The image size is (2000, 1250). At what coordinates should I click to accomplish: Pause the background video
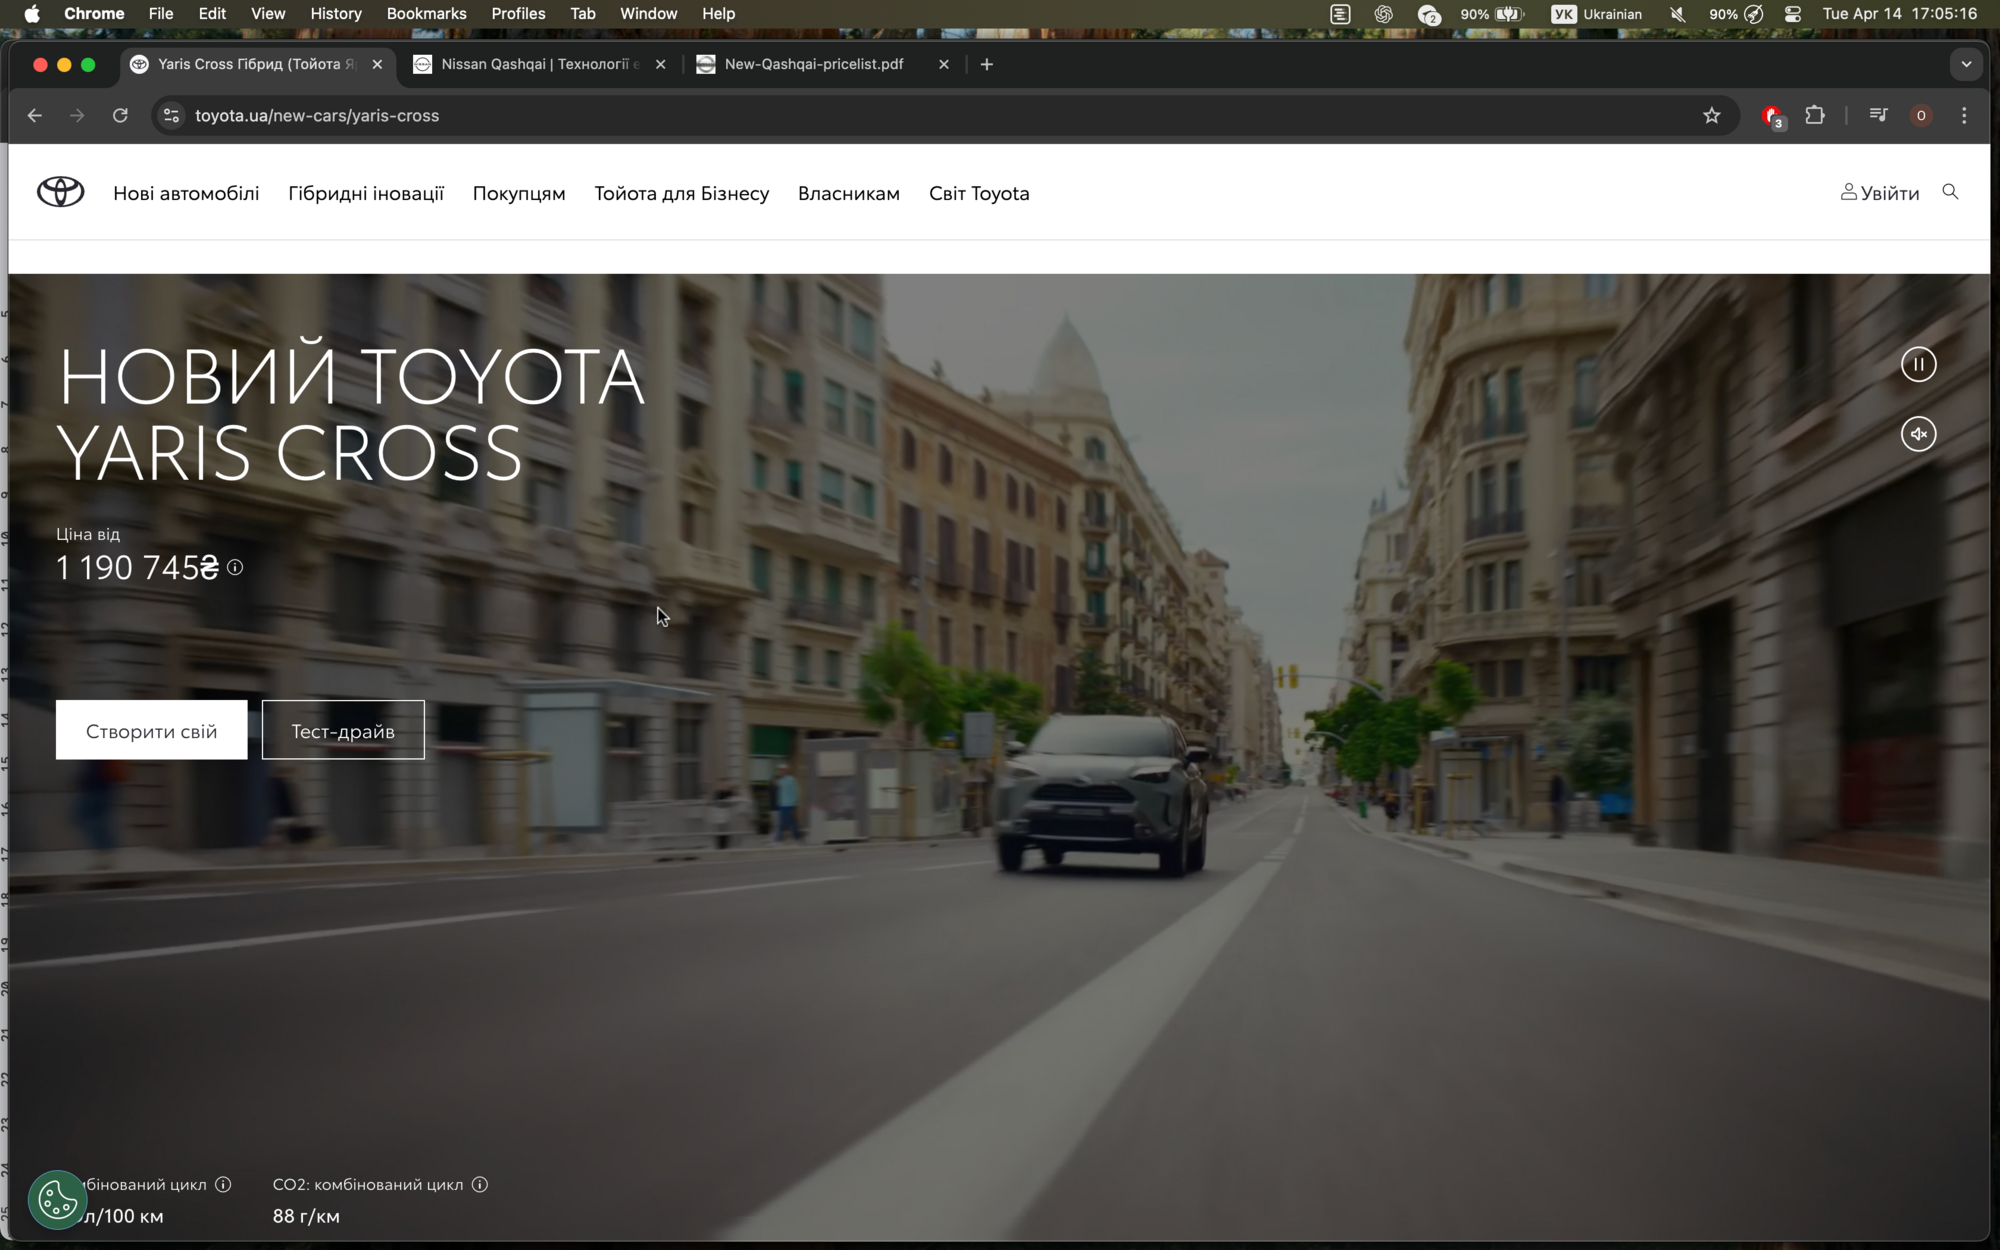pos(1918,364)
